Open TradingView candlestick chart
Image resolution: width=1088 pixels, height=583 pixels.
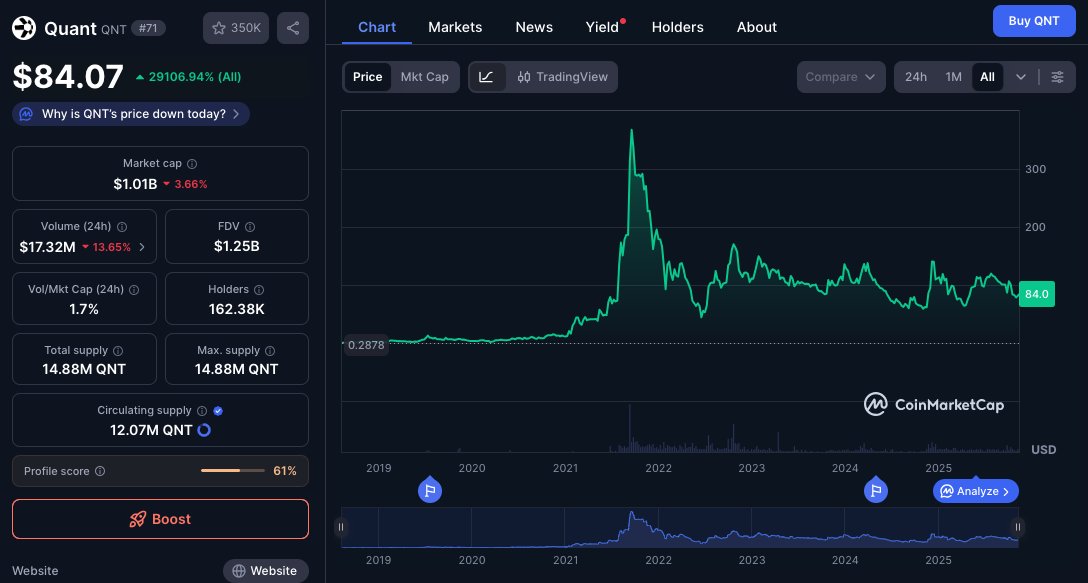[x=562, y=77]
